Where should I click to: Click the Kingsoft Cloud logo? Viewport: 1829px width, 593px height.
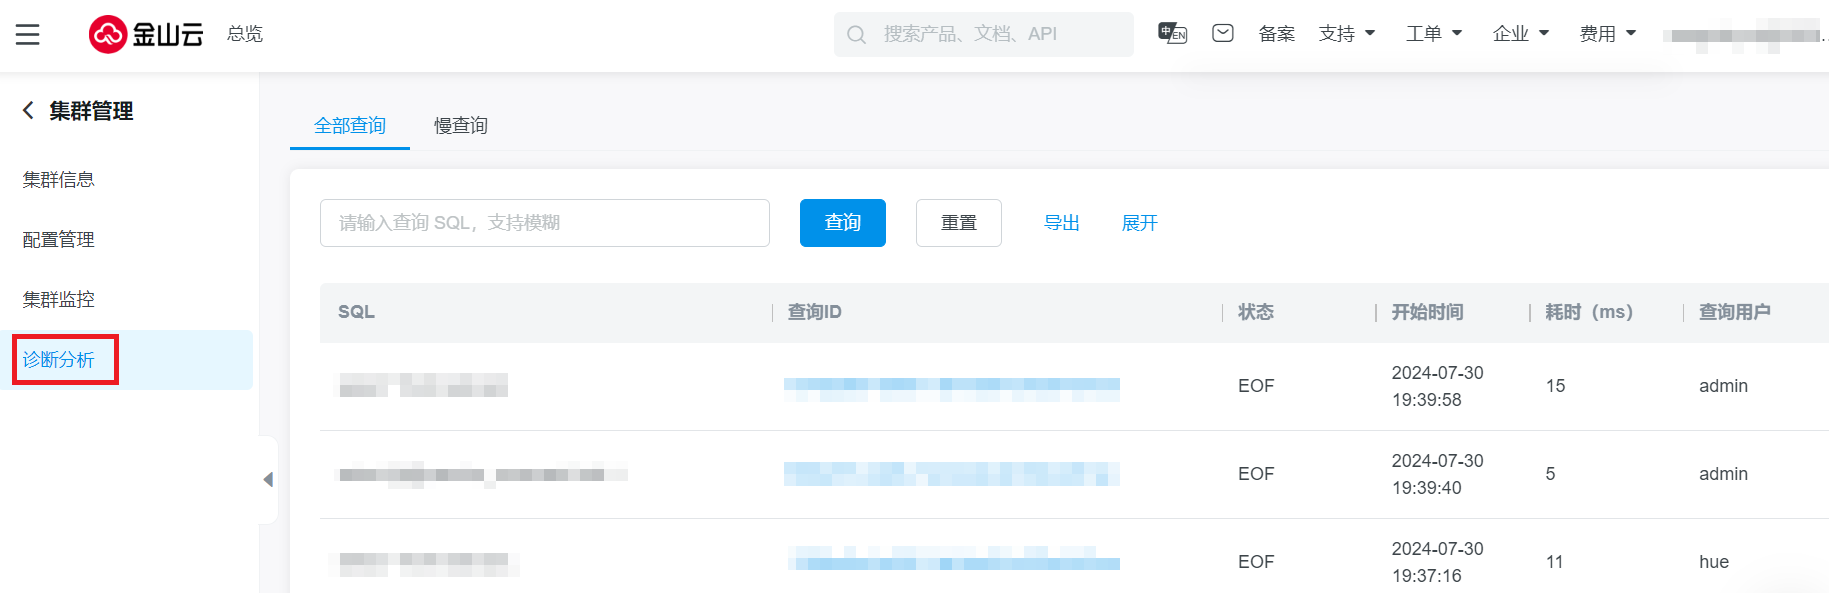(x=146, y=34)
